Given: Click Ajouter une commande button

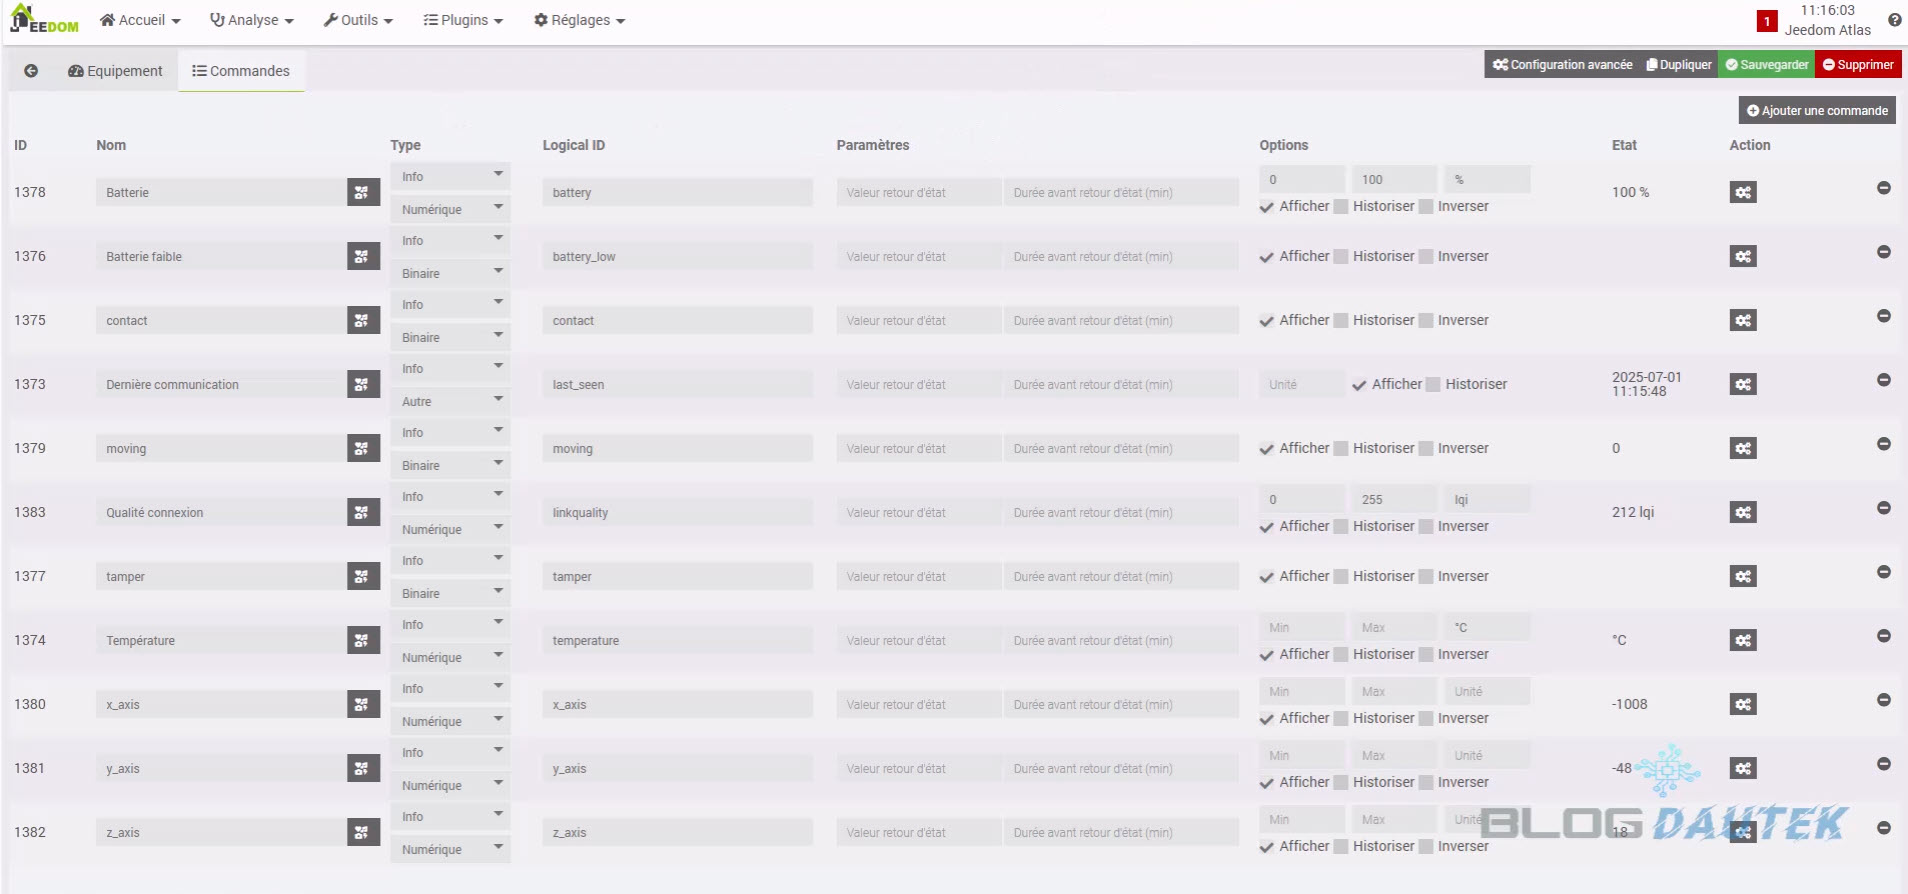Looking at the screenshot, I should tap(1816, 111).
